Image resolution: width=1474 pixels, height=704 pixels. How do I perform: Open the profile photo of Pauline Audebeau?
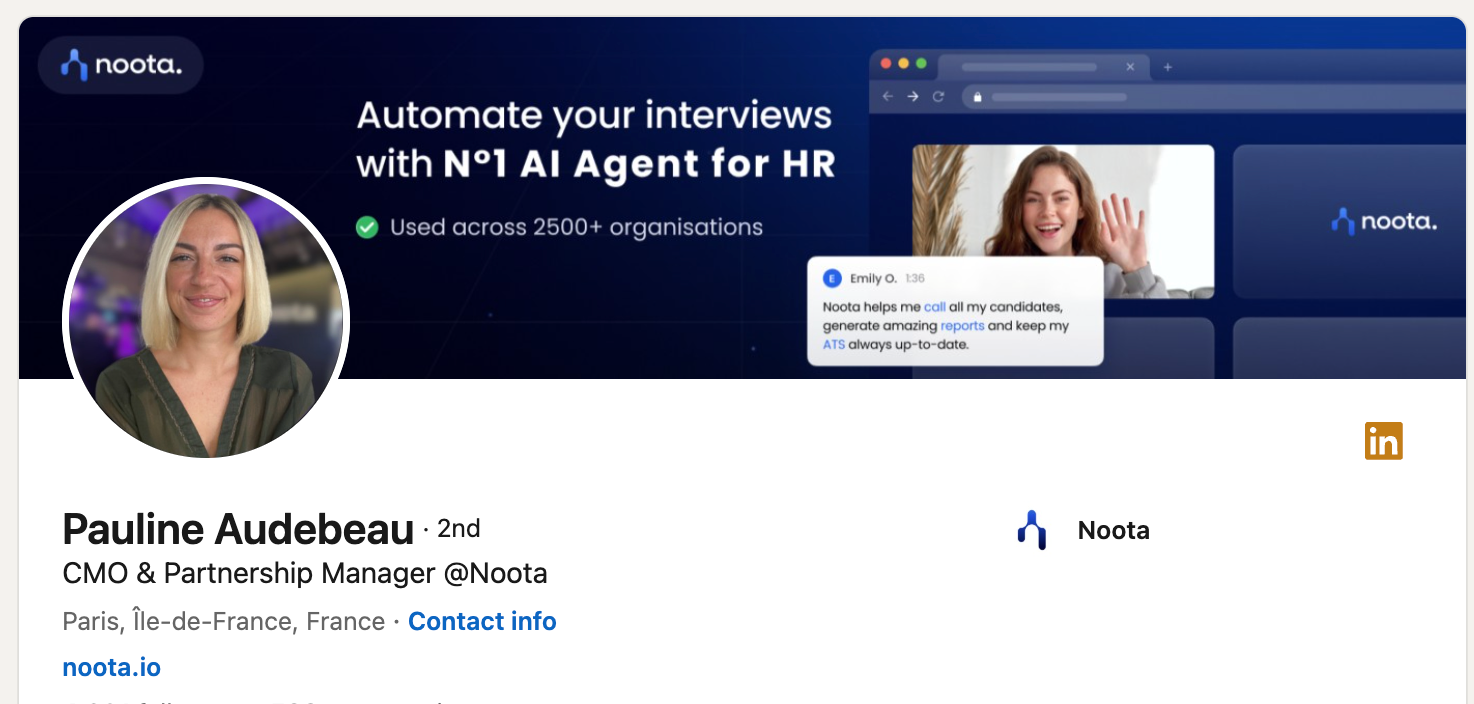206,319
